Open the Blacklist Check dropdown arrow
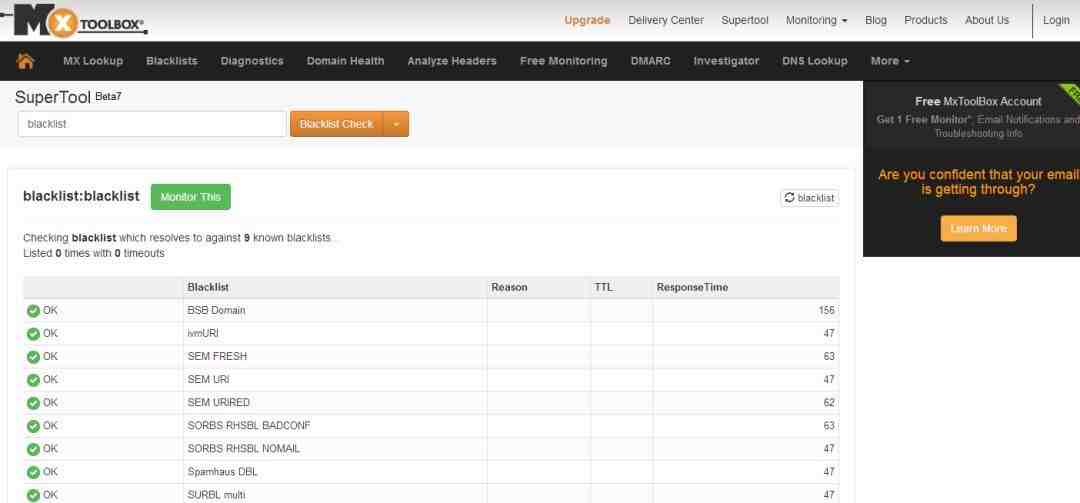Viewport: 1080px width, 503px height. [396, 124]
